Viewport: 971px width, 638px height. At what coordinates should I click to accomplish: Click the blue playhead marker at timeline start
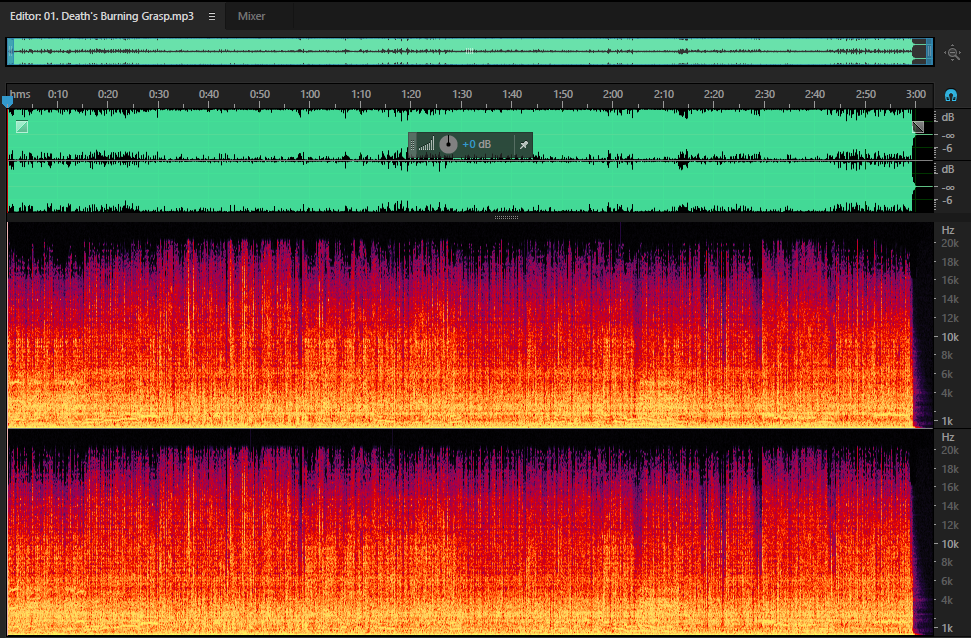pyautogui.click(x=7, y=101)
